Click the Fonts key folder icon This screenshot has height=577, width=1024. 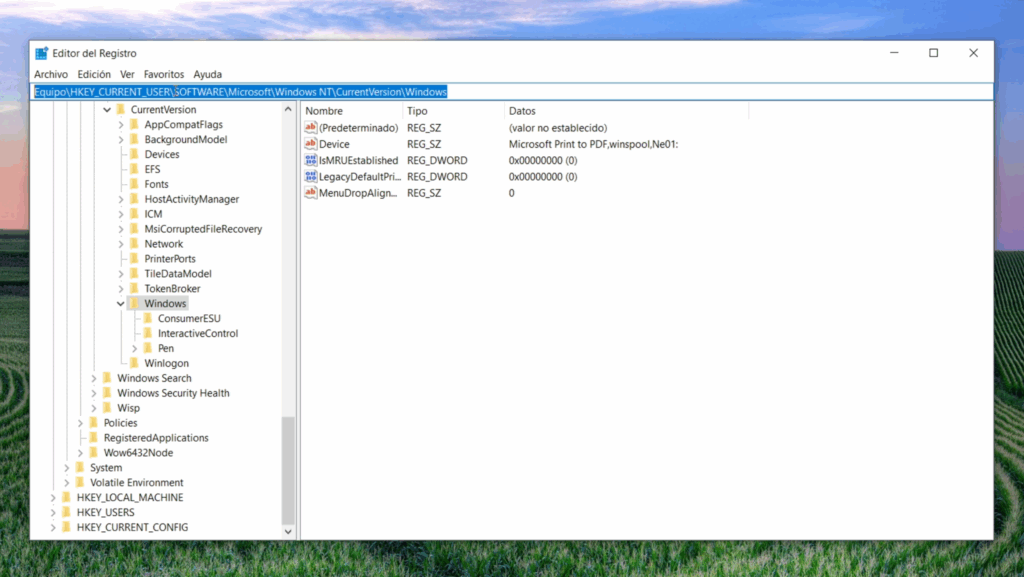tap(135, 184)
